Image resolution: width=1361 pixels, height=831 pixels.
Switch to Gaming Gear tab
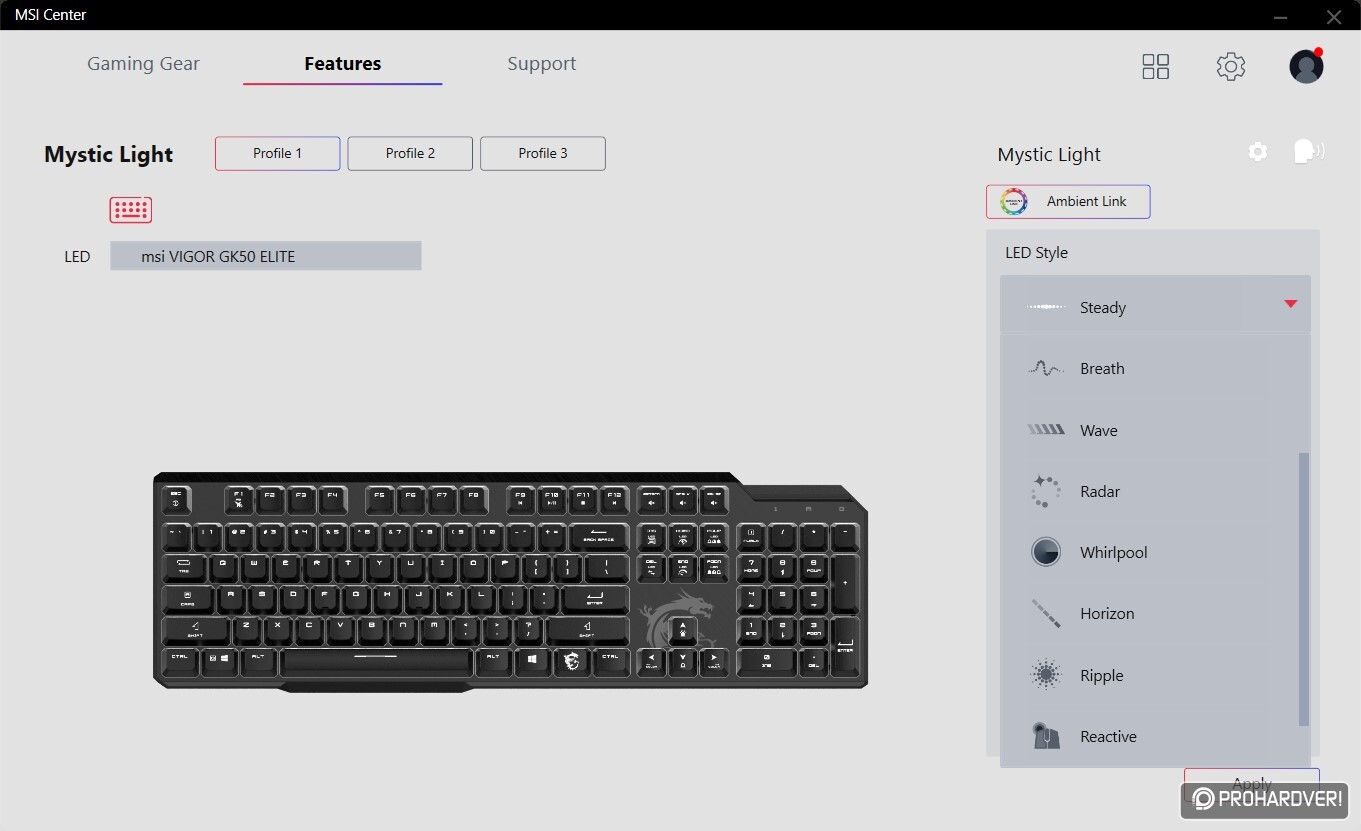point(143,63)
